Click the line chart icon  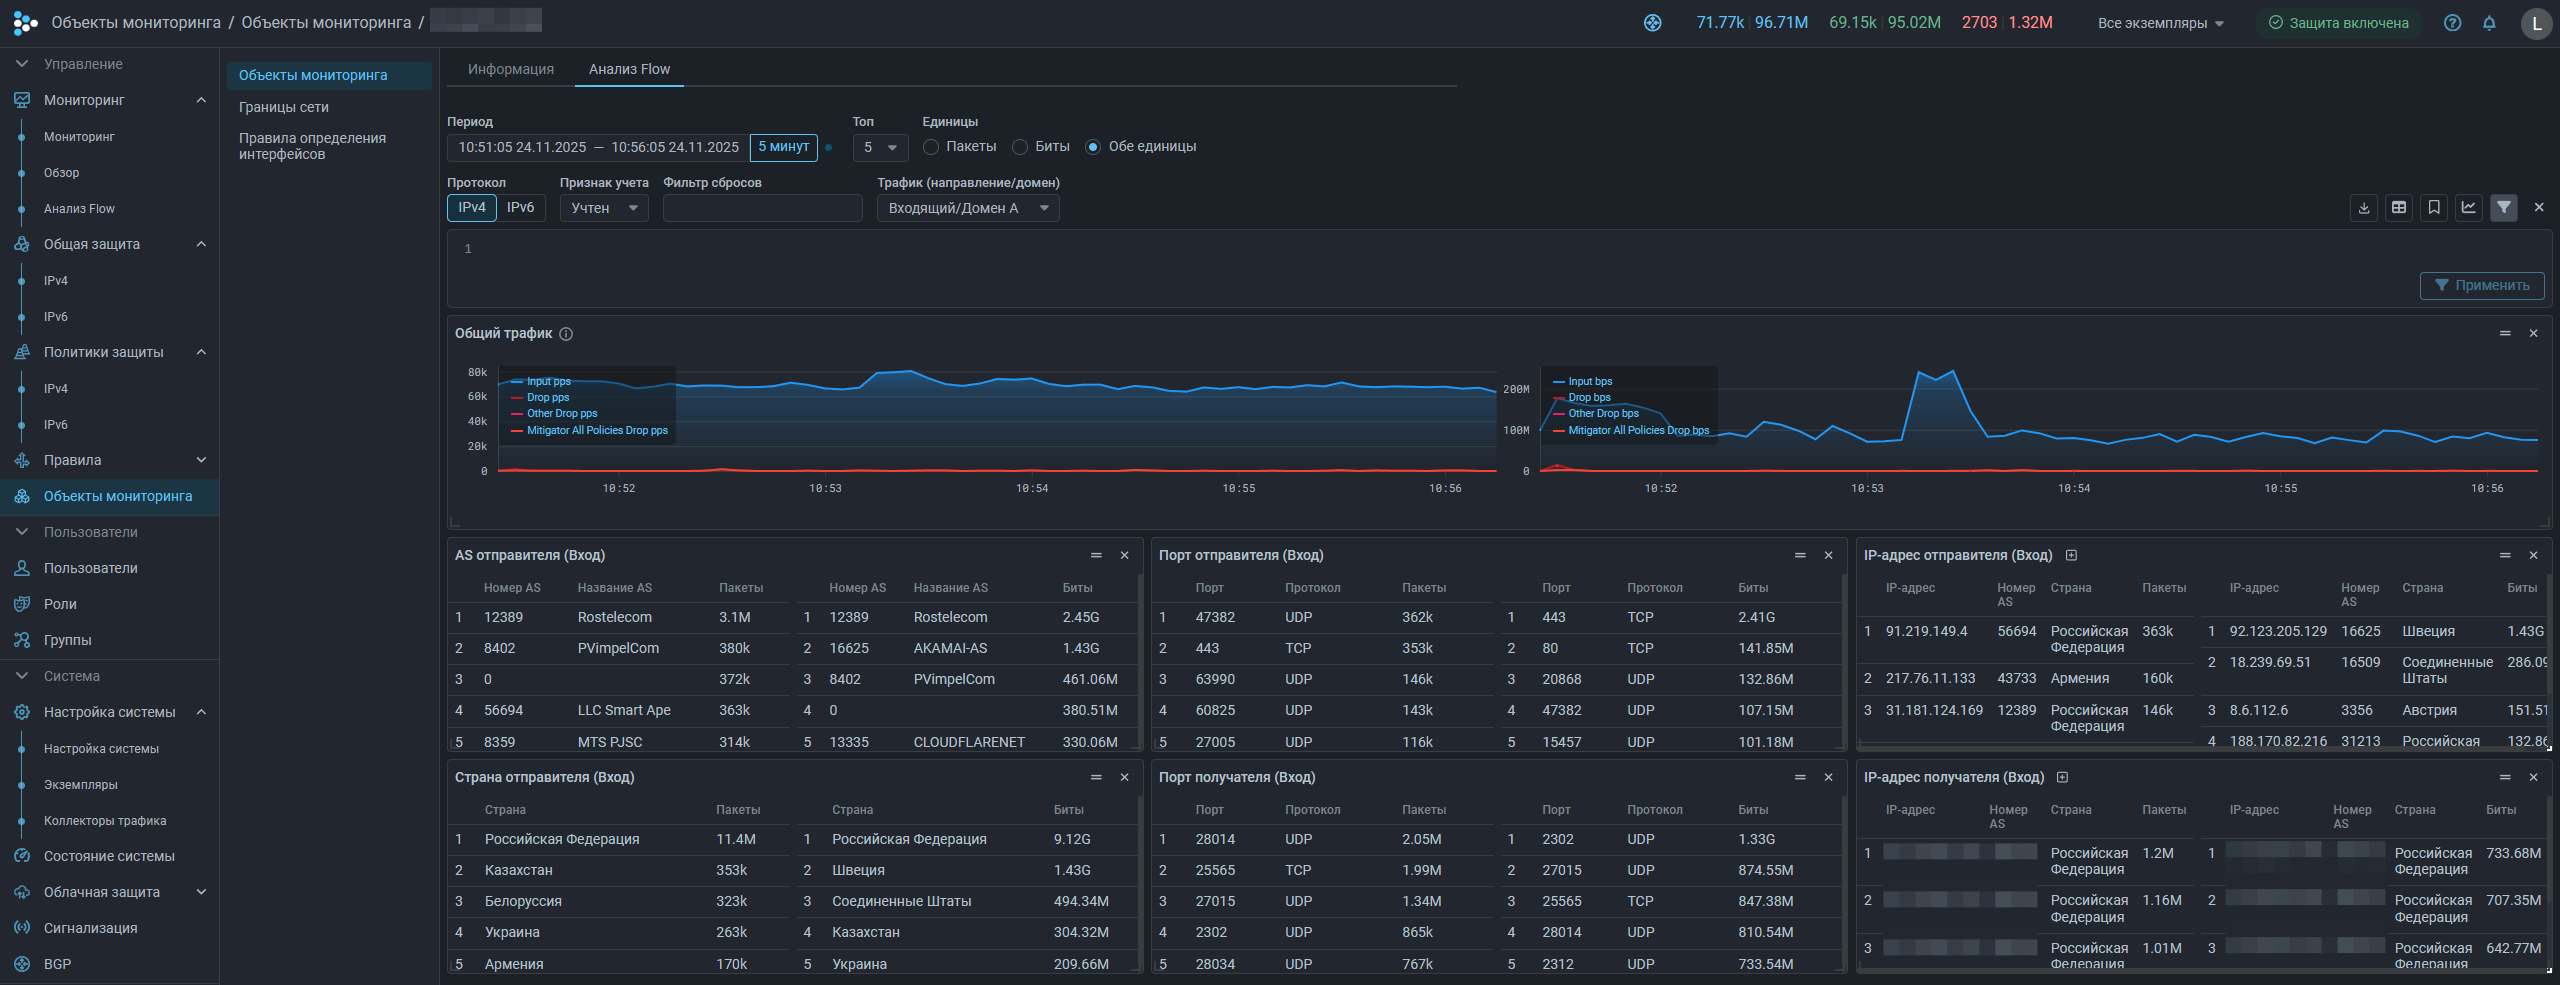pyautogui.click(x=2469, y=207)
